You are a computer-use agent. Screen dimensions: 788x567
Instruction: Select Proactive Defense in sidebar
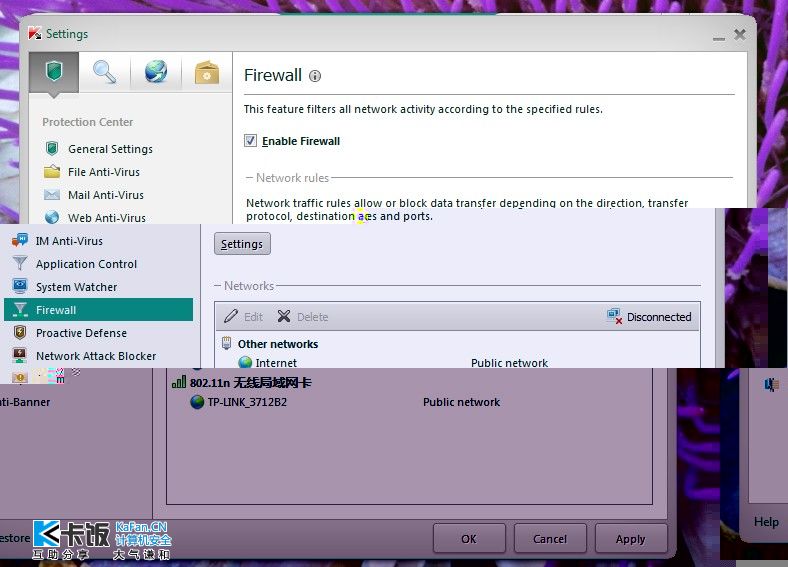tap(81, 333)
